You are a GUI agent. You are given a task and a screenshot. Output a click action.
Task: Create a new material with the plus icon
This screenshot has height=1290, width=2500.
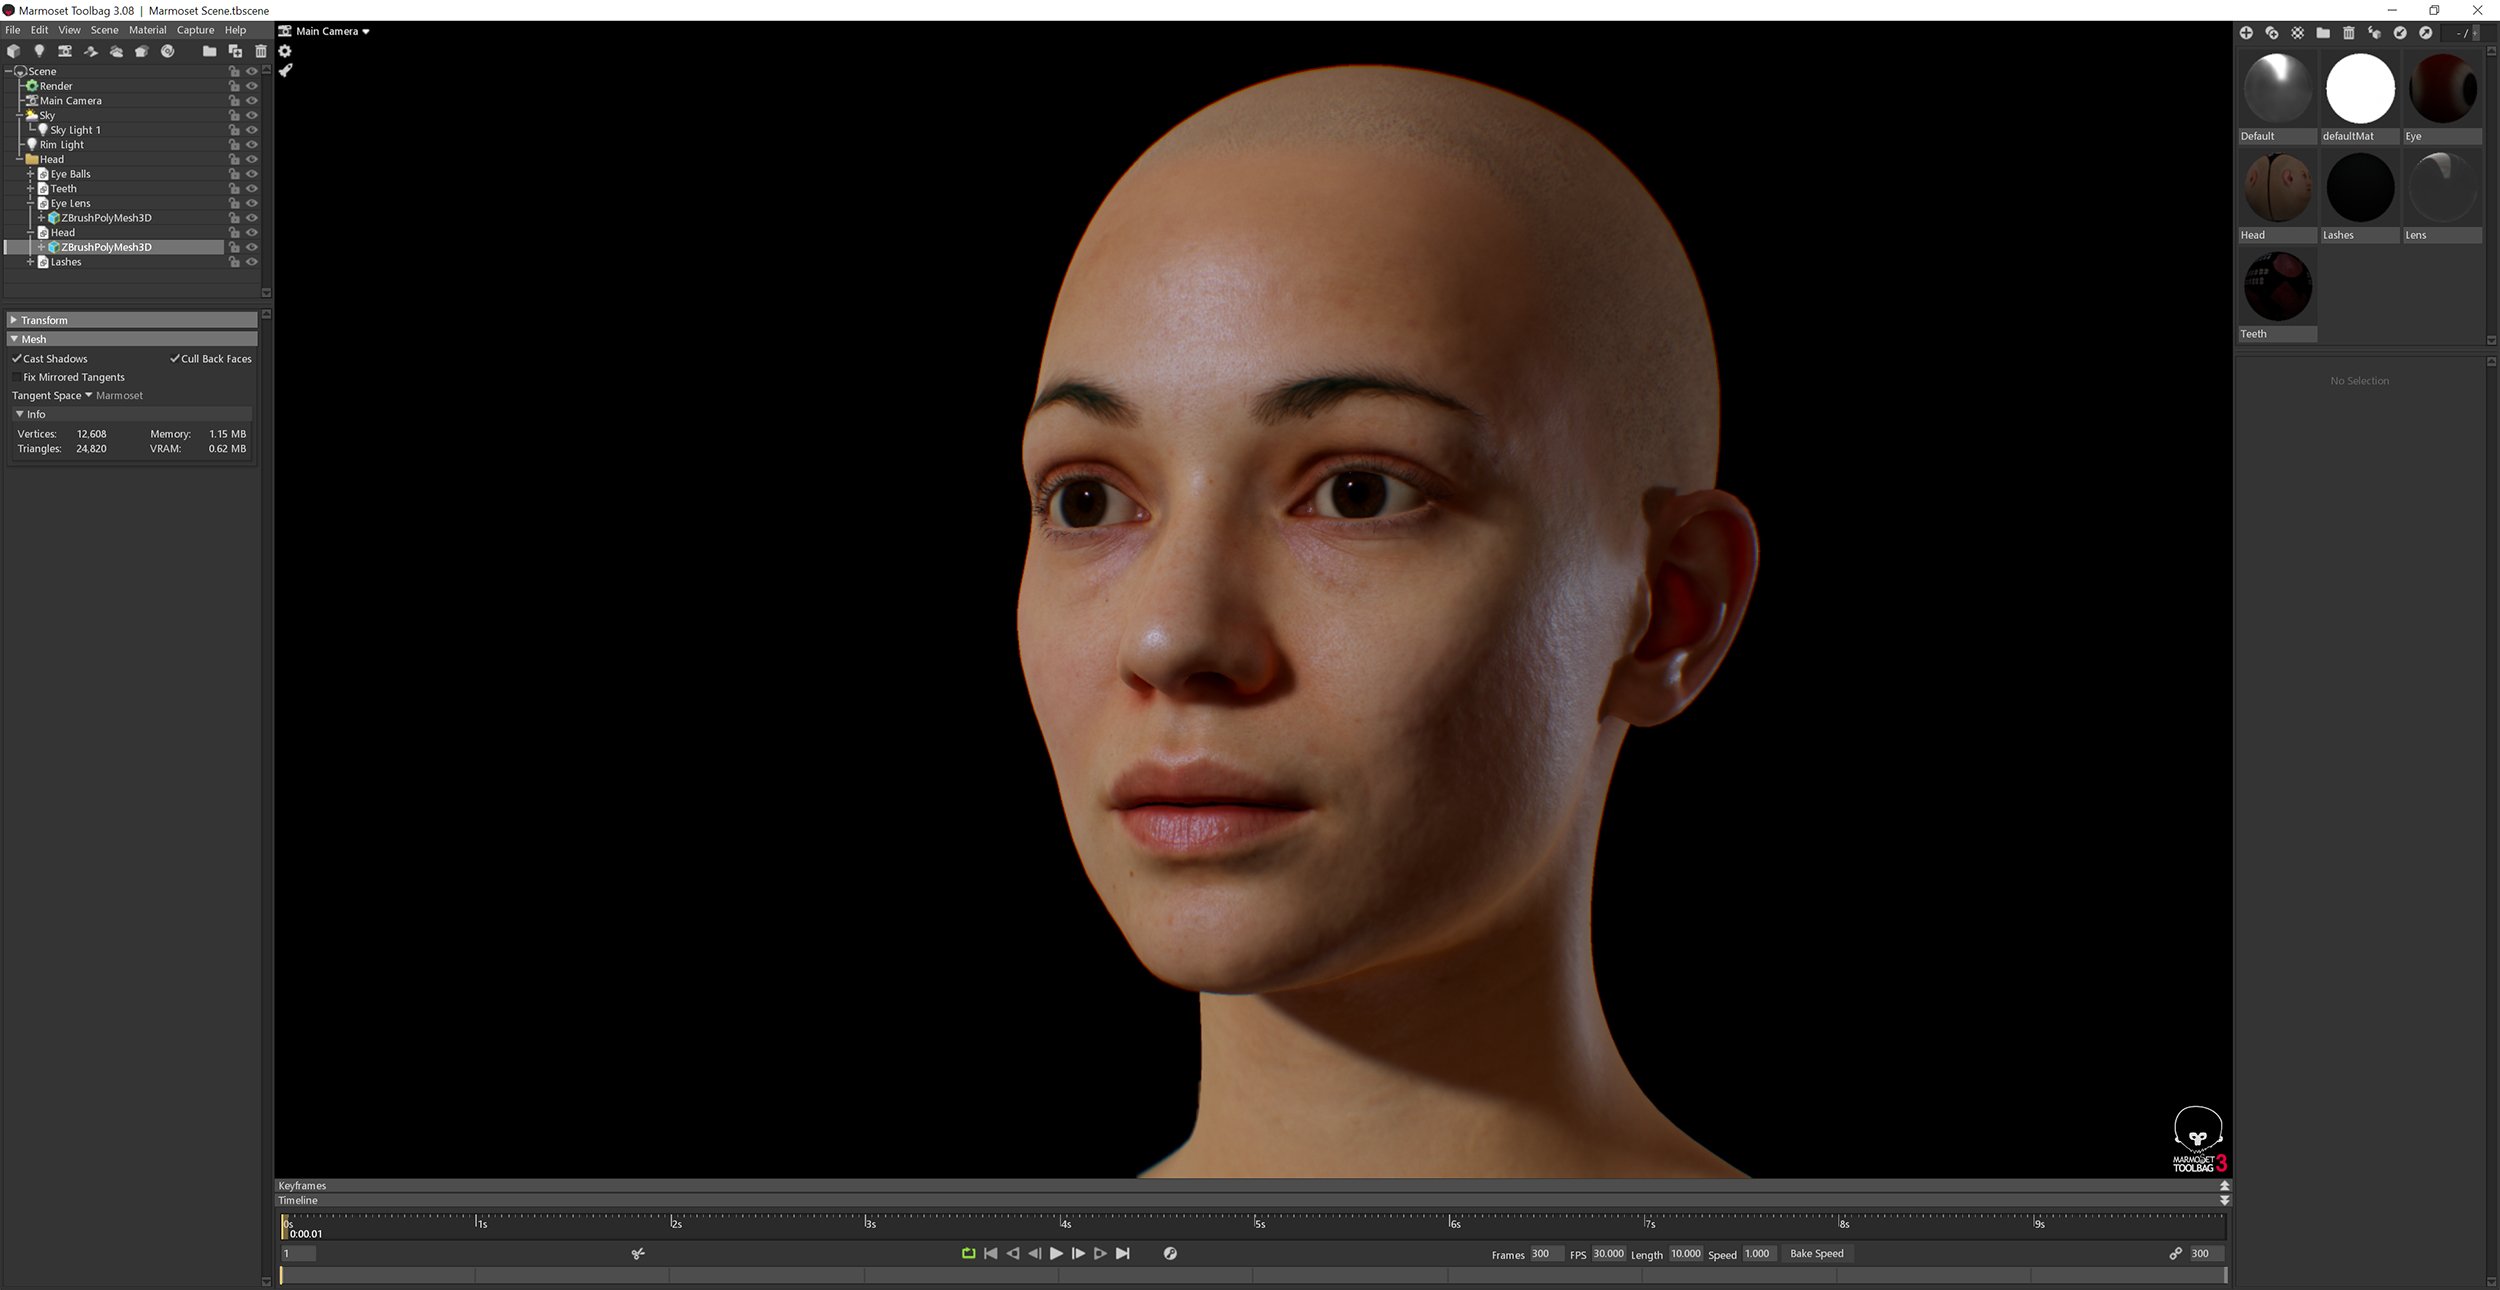coord(2247,32)
